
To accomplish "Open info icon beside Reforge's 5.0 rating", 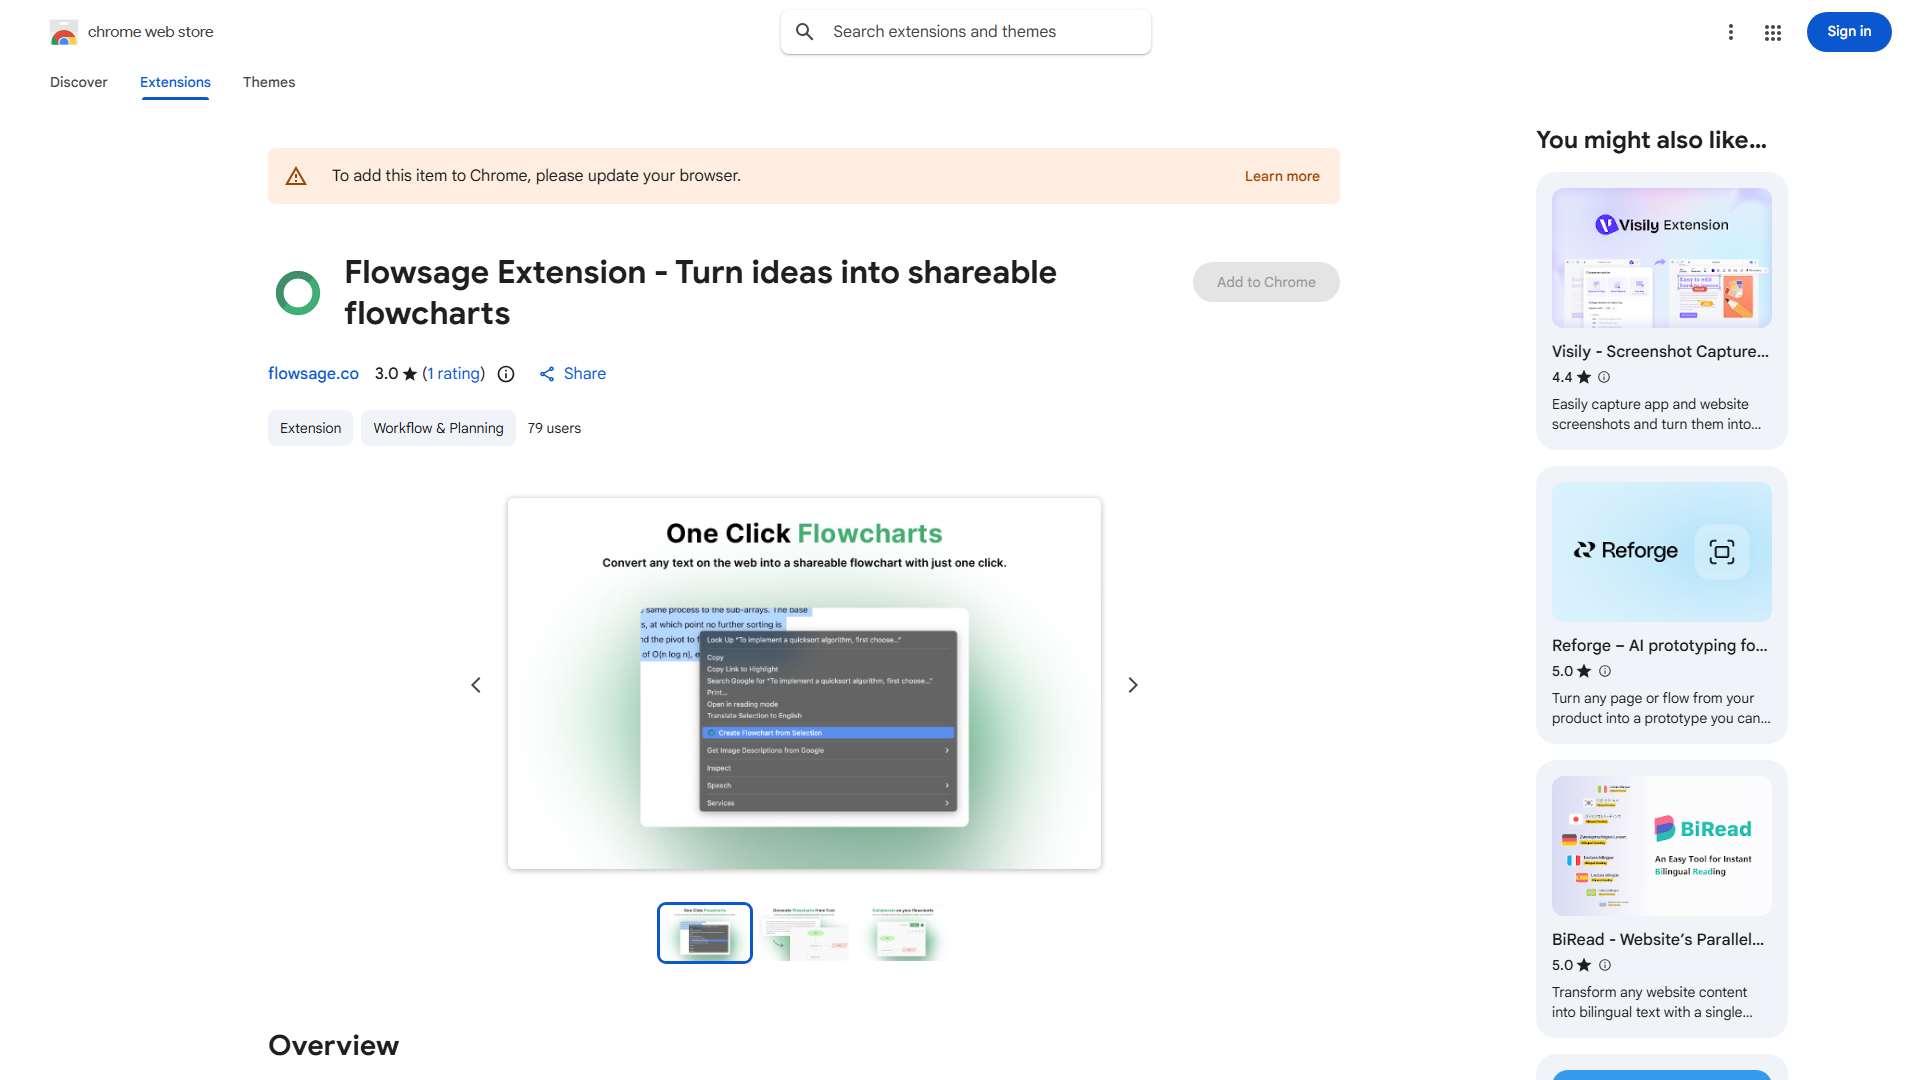I will [1605, 671].
